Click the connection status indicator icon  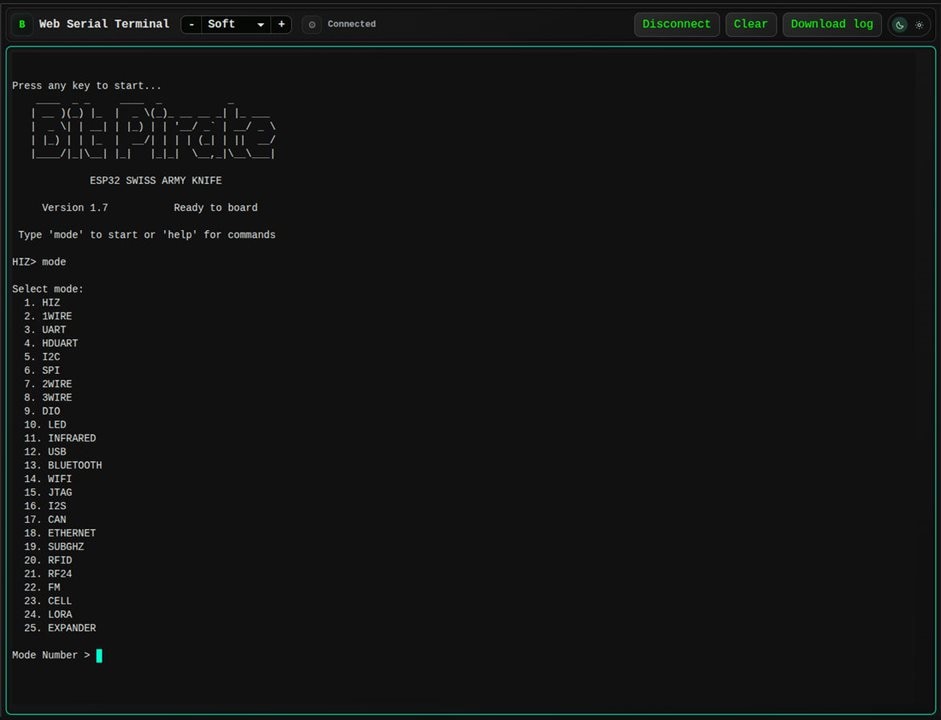(x=311, y=25)
